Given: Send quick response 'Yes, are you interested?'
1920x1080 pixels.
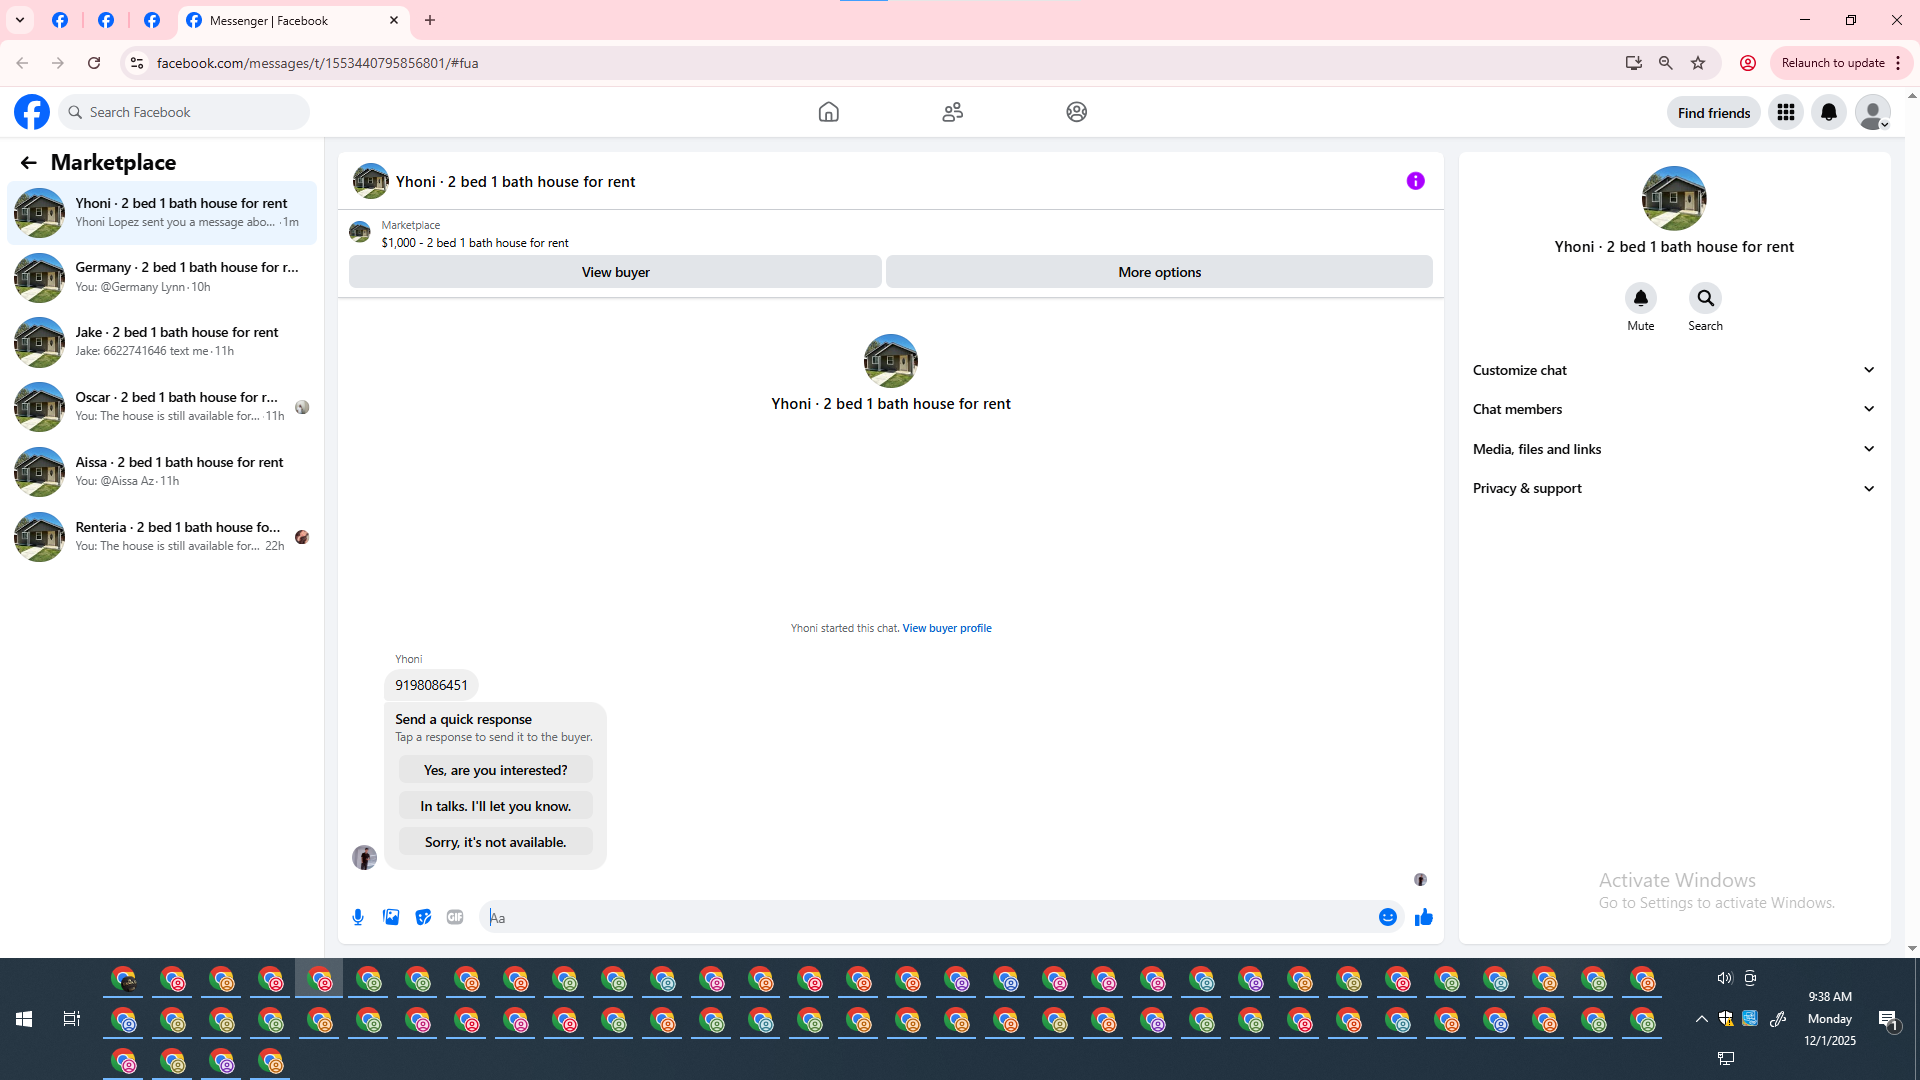Looking at the screenshot, I should coord(495,770).
